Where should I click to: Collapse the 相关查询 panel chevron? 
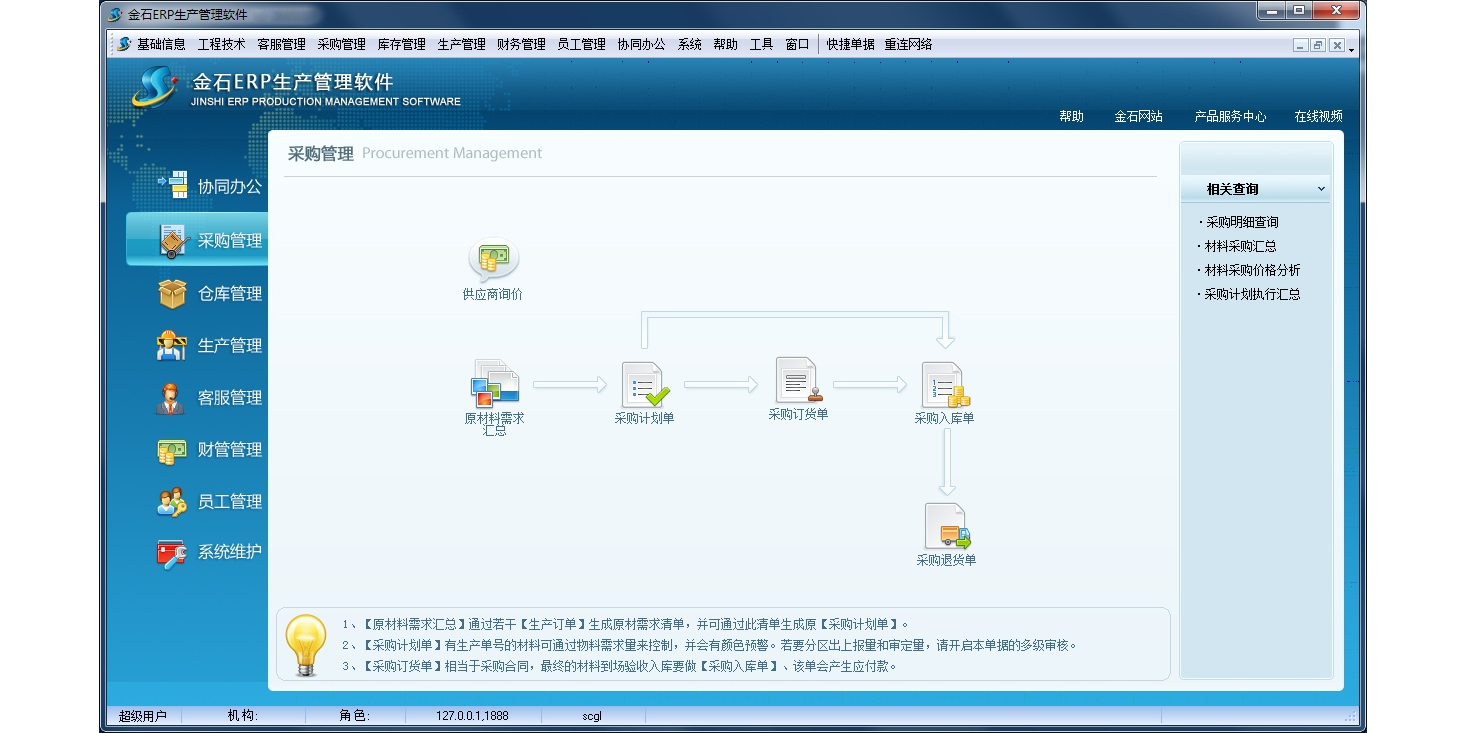pyautogui.click(x=1320, y=189)
